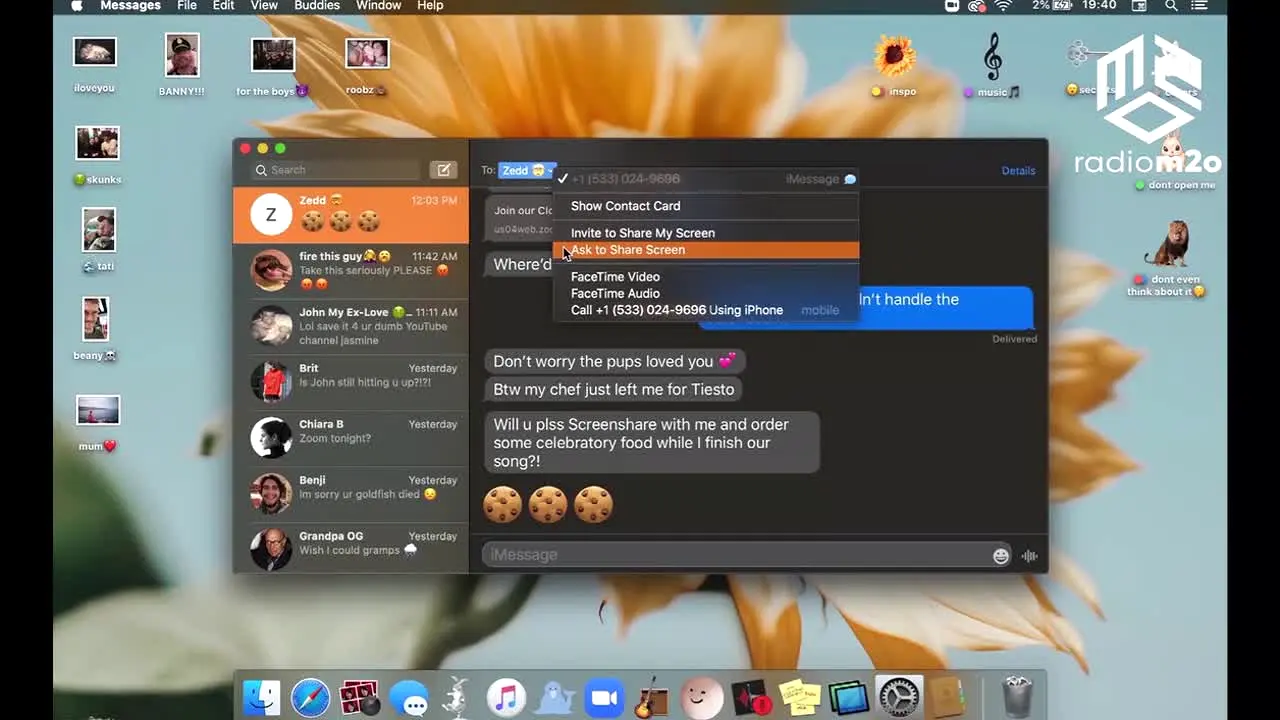Screen dimensions: 1280x720
Task: Focus the iMessage text input field
Action: click(747, 555)
